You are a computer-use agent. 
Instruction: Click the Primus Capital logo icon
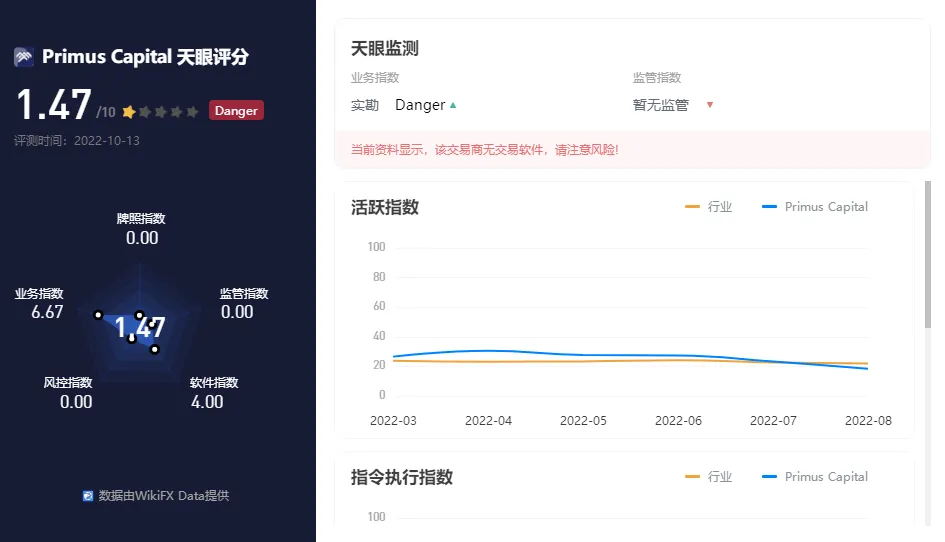point(24,57)
